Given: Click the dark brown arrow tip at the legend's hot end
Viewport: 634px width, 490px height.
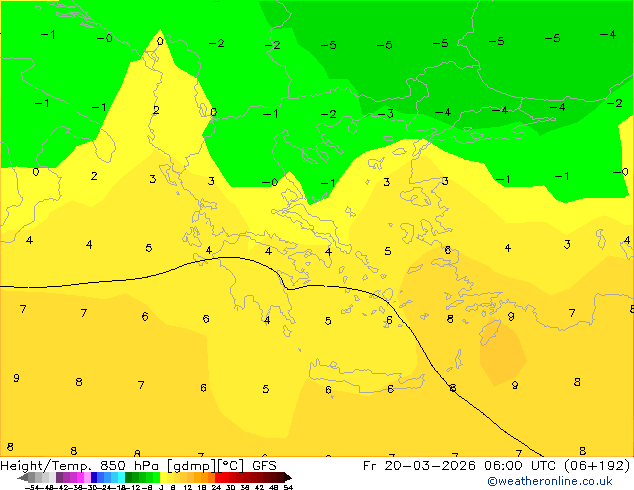Looking at the screenshot, I should (287, 478).
